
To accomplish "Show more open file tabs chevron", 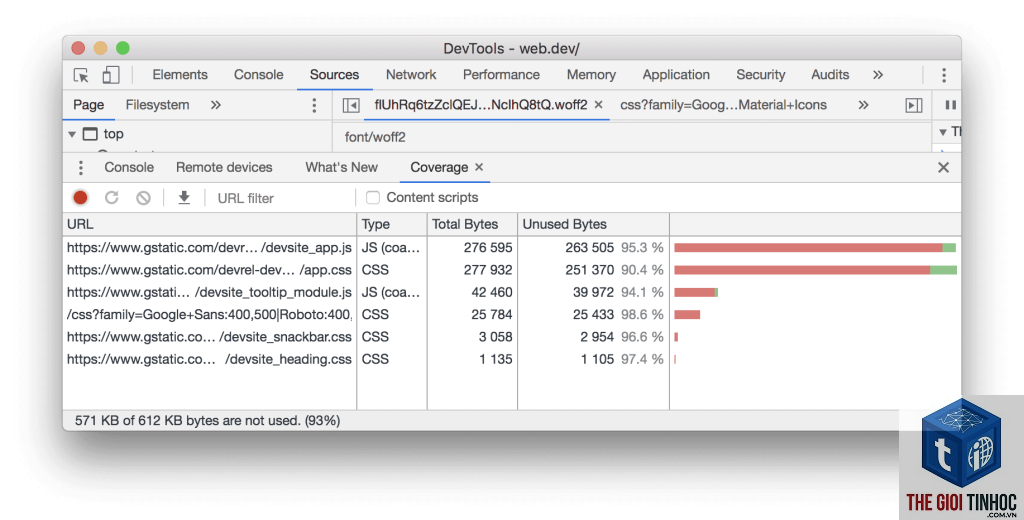I will click(x=863, y=105).
